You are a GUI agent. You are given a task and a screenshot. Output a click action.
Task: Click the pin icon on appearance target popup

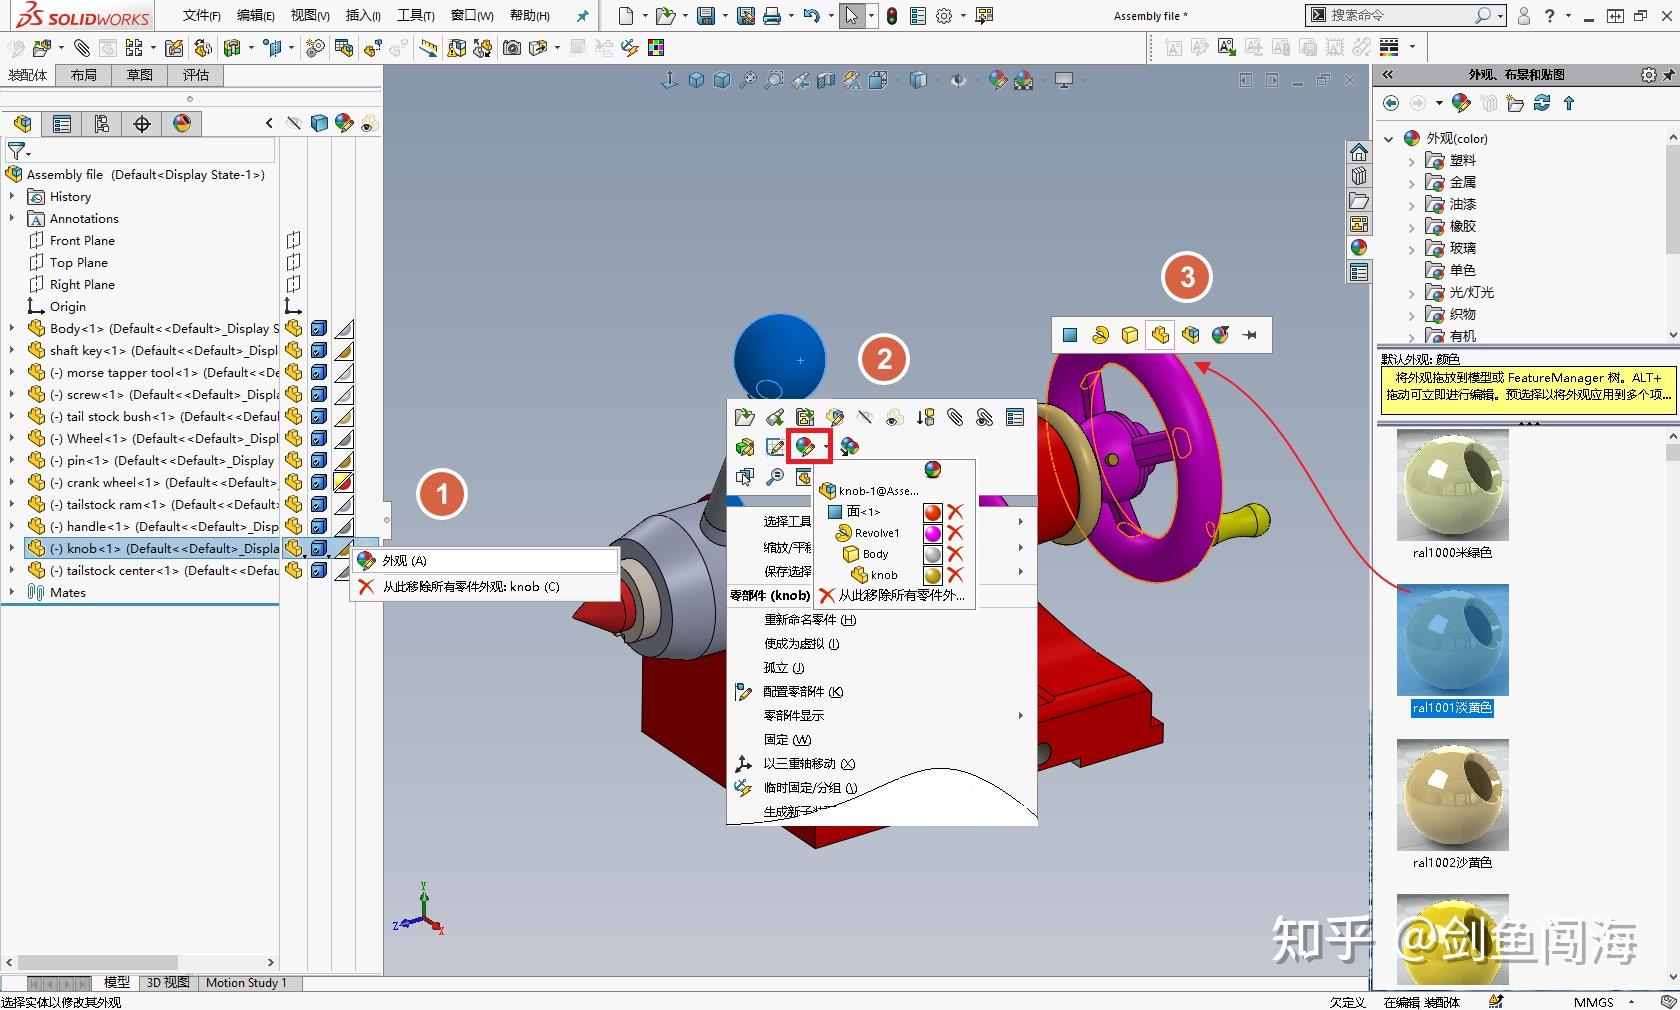tap(1250, 335)
